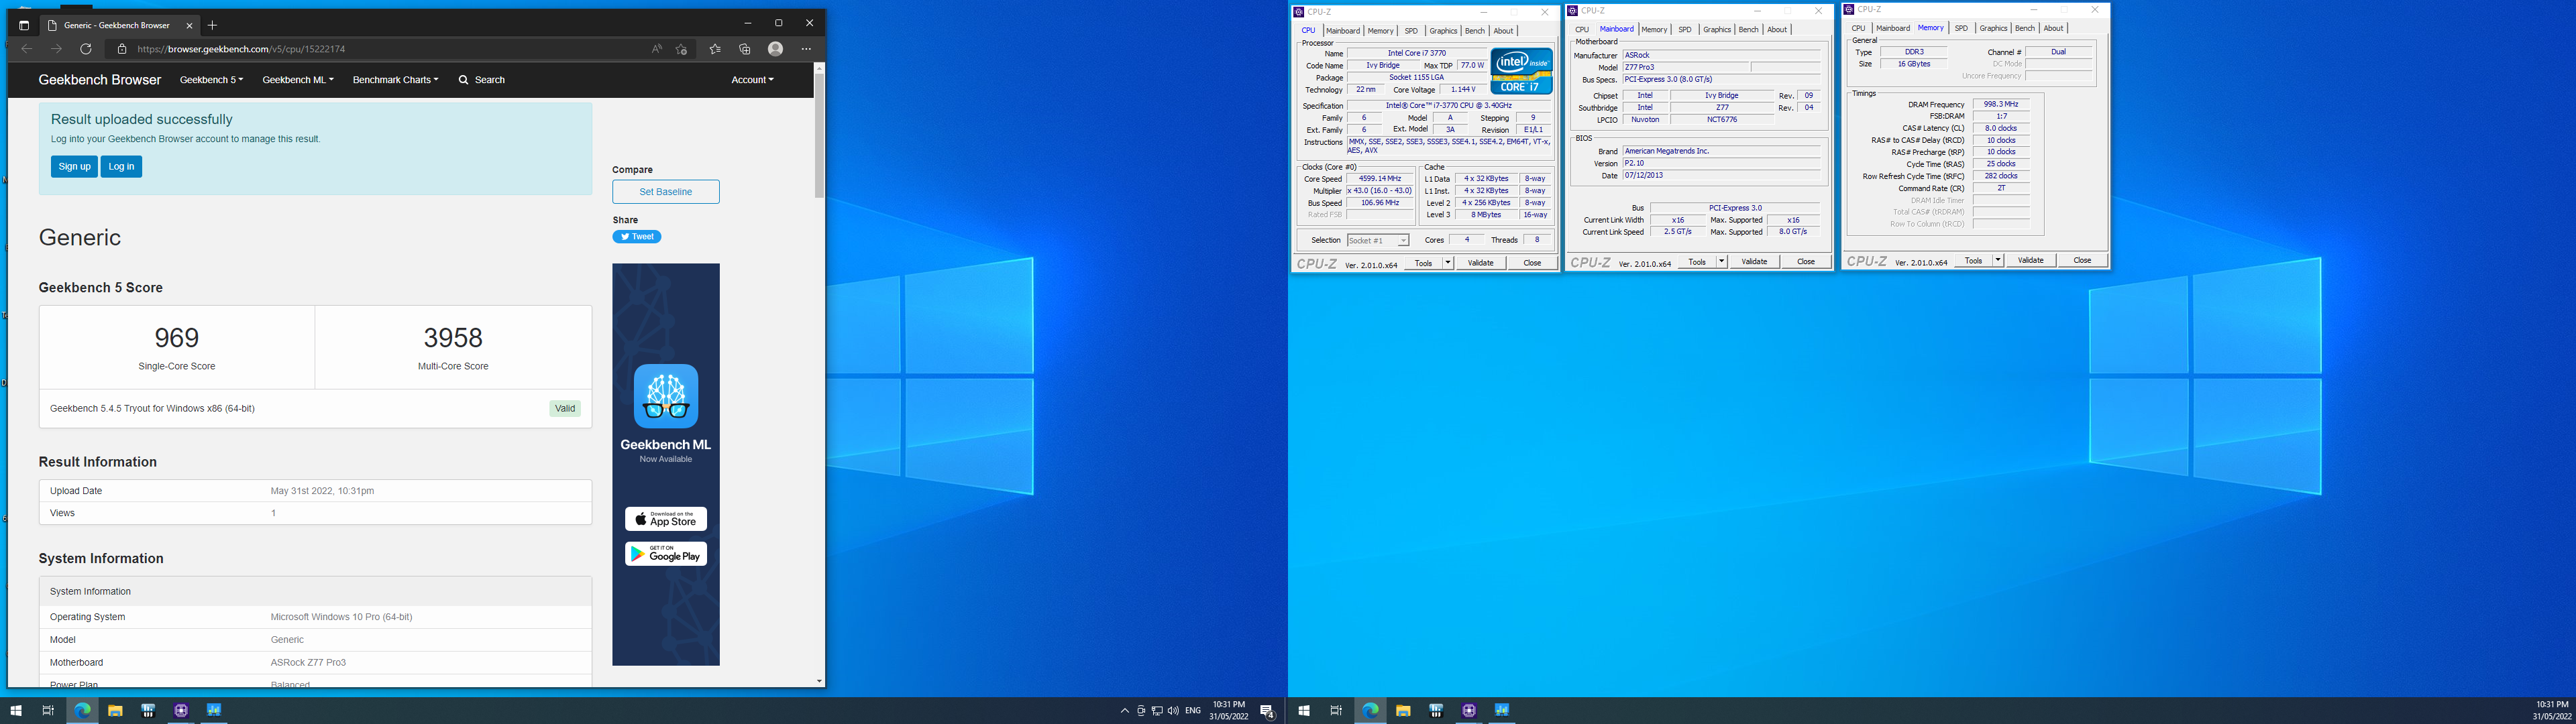Open Edge Settings and more menu
The width and height of the screenshot is (2576, 724).
click(x=806, y=49)
